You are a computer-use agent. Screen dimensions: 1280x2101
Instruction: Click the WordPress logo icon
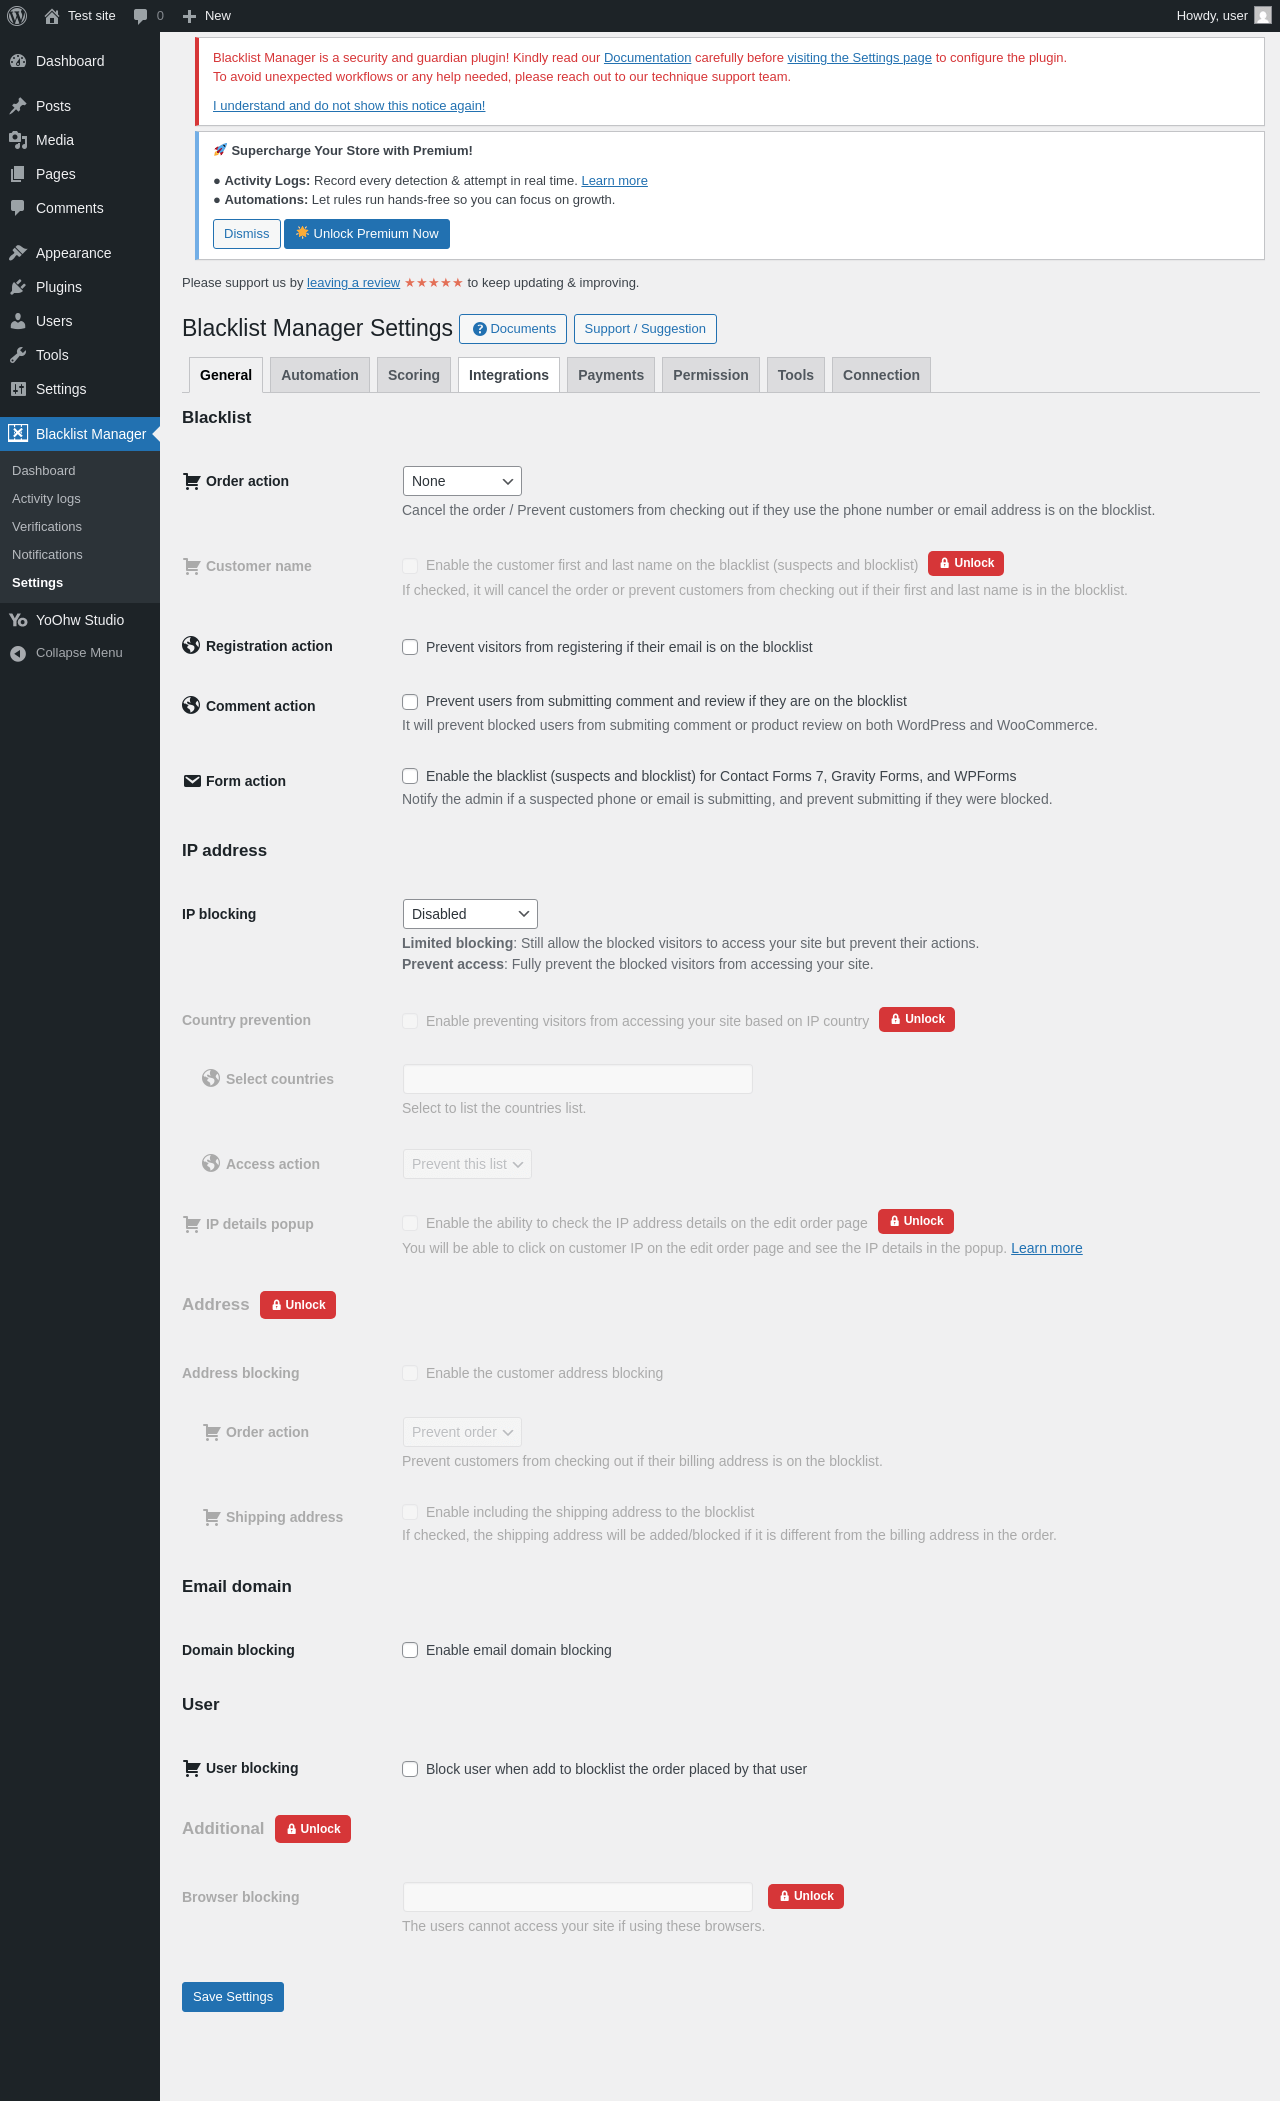click(17, 16)
